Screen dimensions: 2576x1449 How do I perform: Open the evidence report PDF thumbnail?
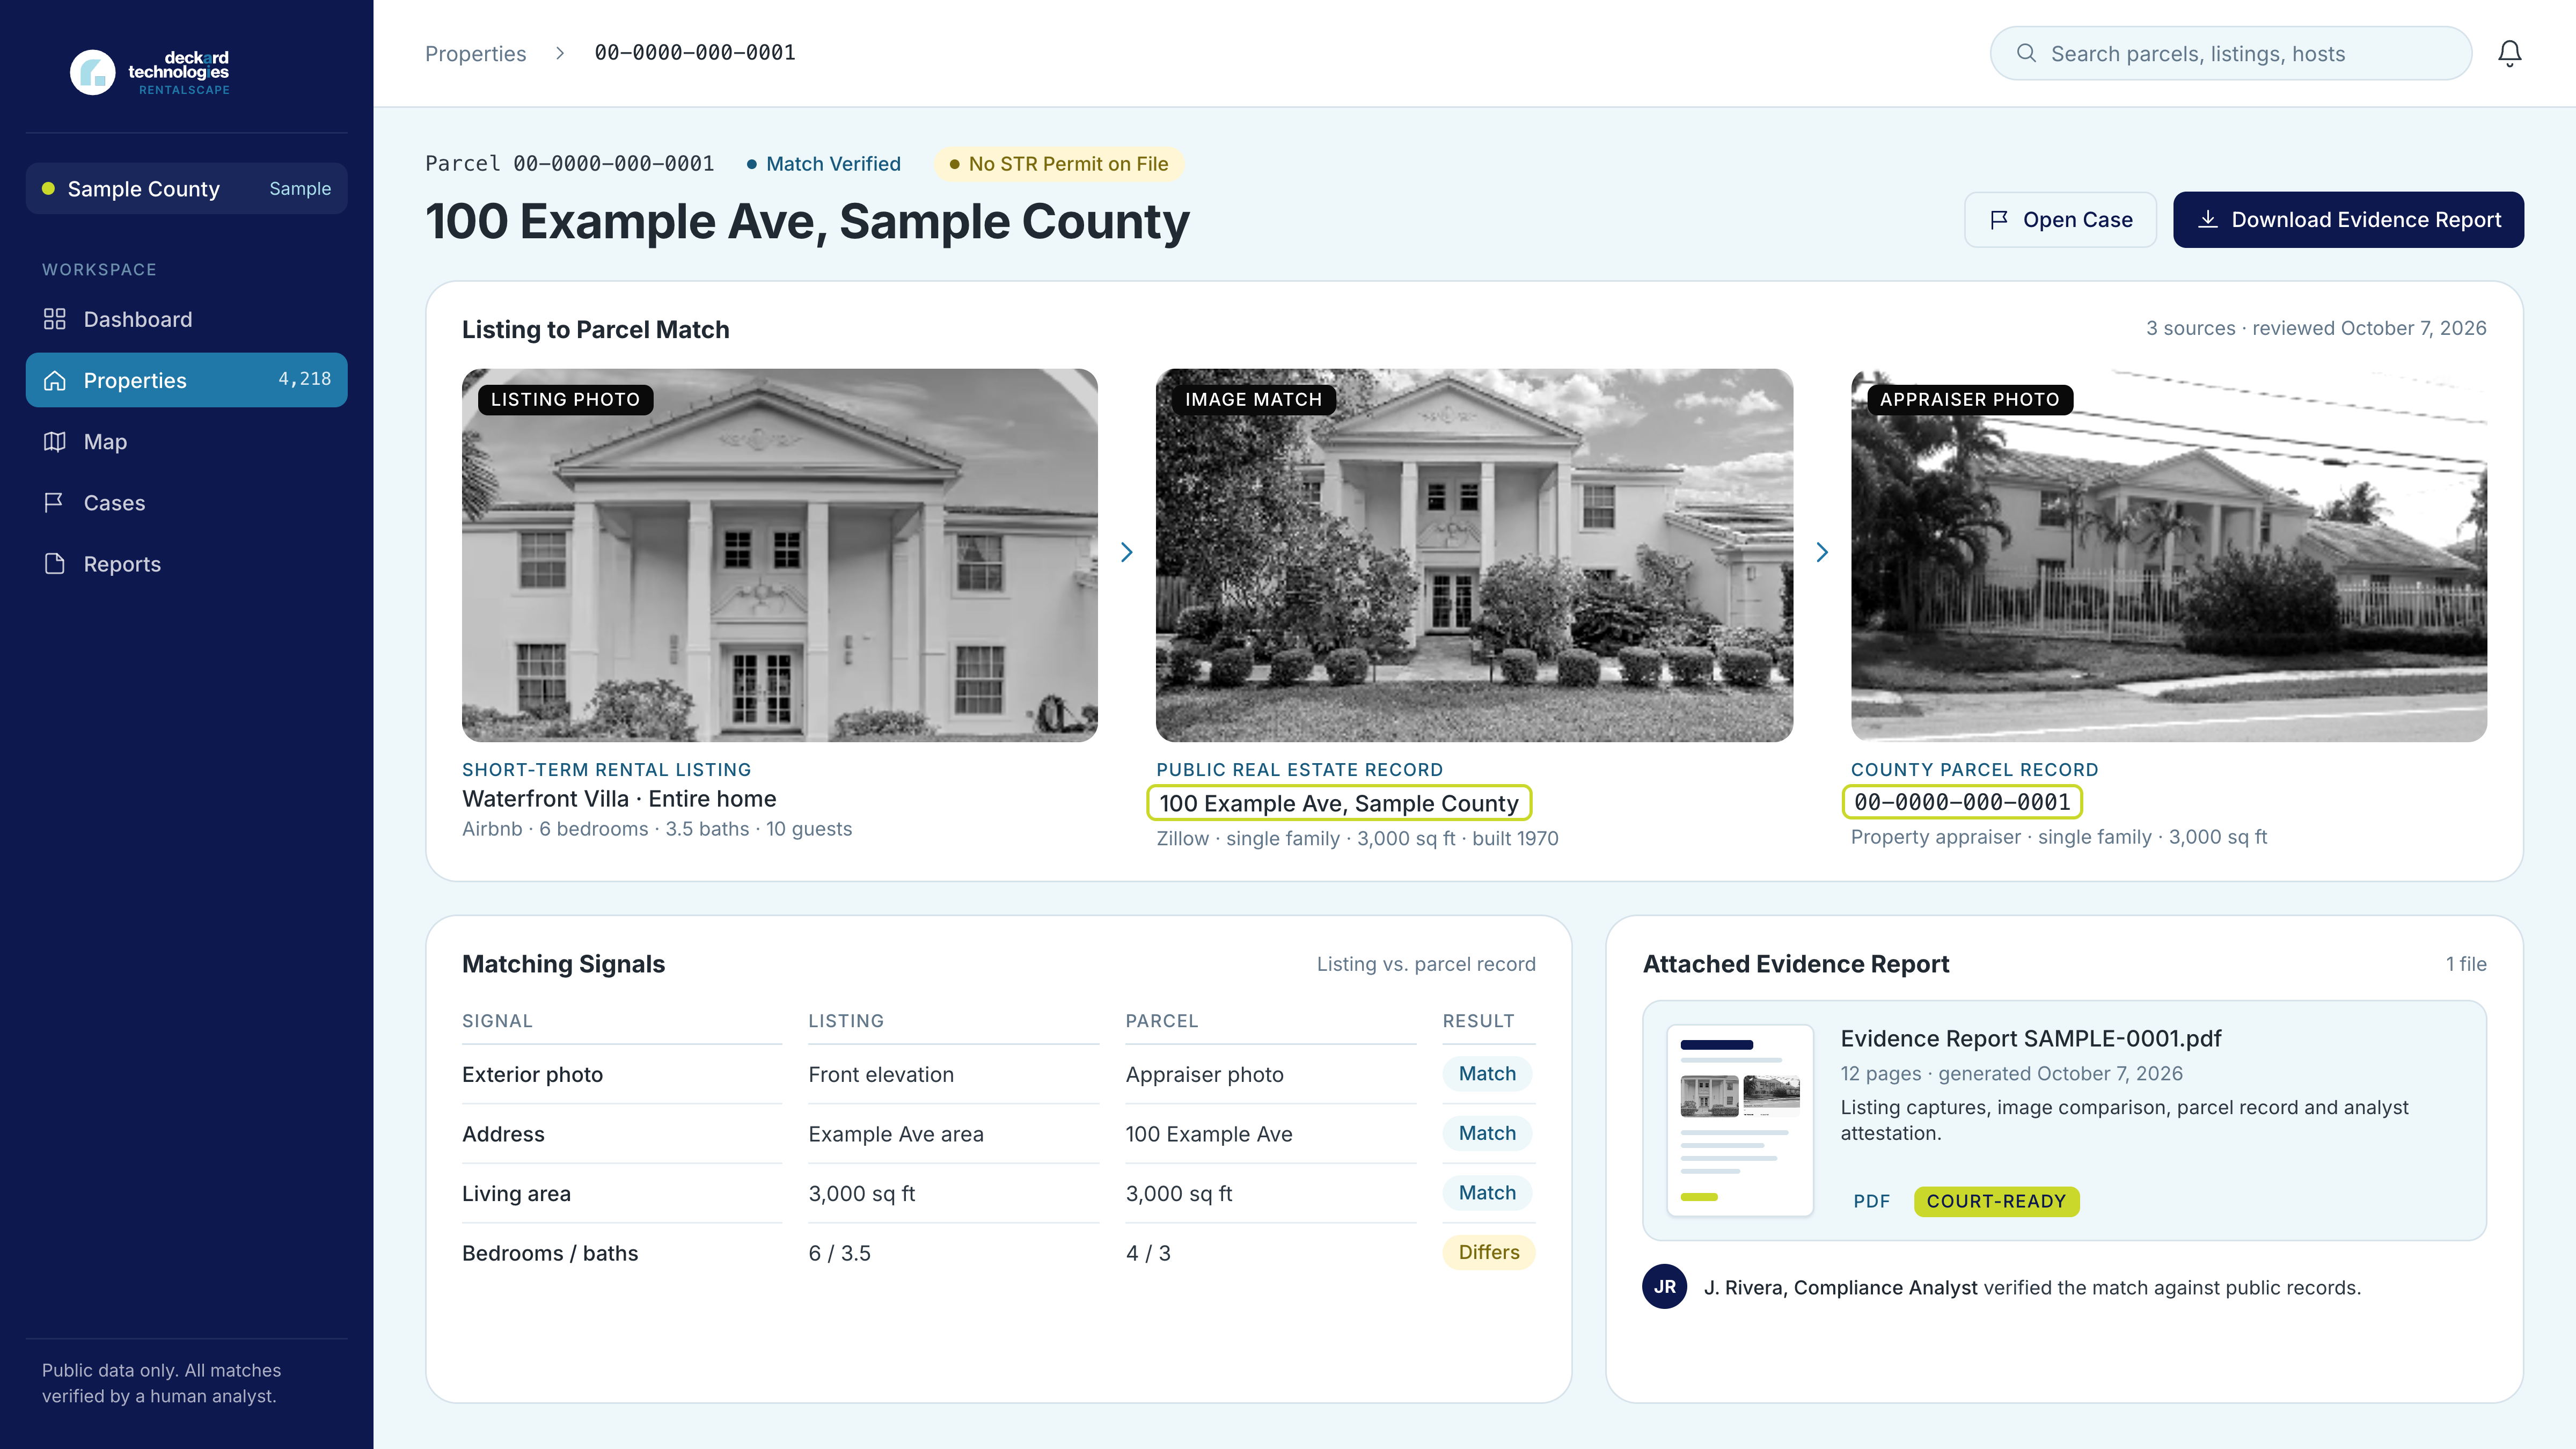tap(1739, 1119)
